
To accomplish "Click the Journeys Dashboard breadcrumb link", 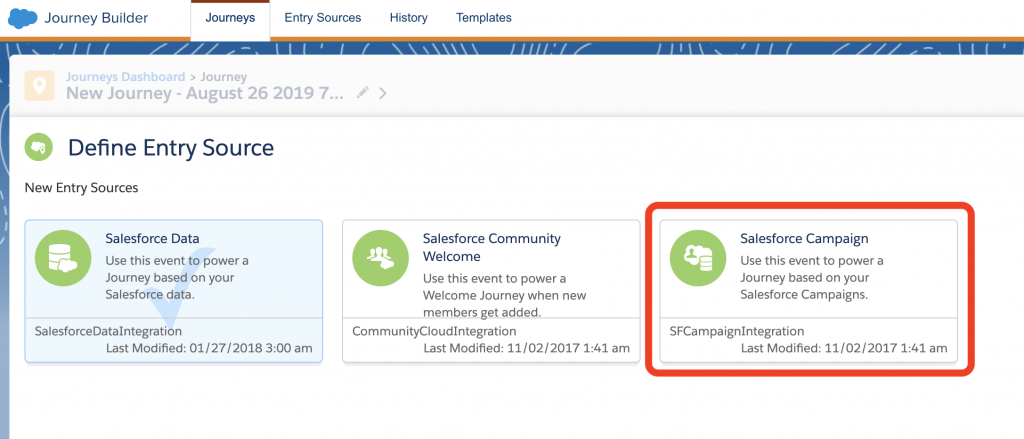I will tap(125, 77).
